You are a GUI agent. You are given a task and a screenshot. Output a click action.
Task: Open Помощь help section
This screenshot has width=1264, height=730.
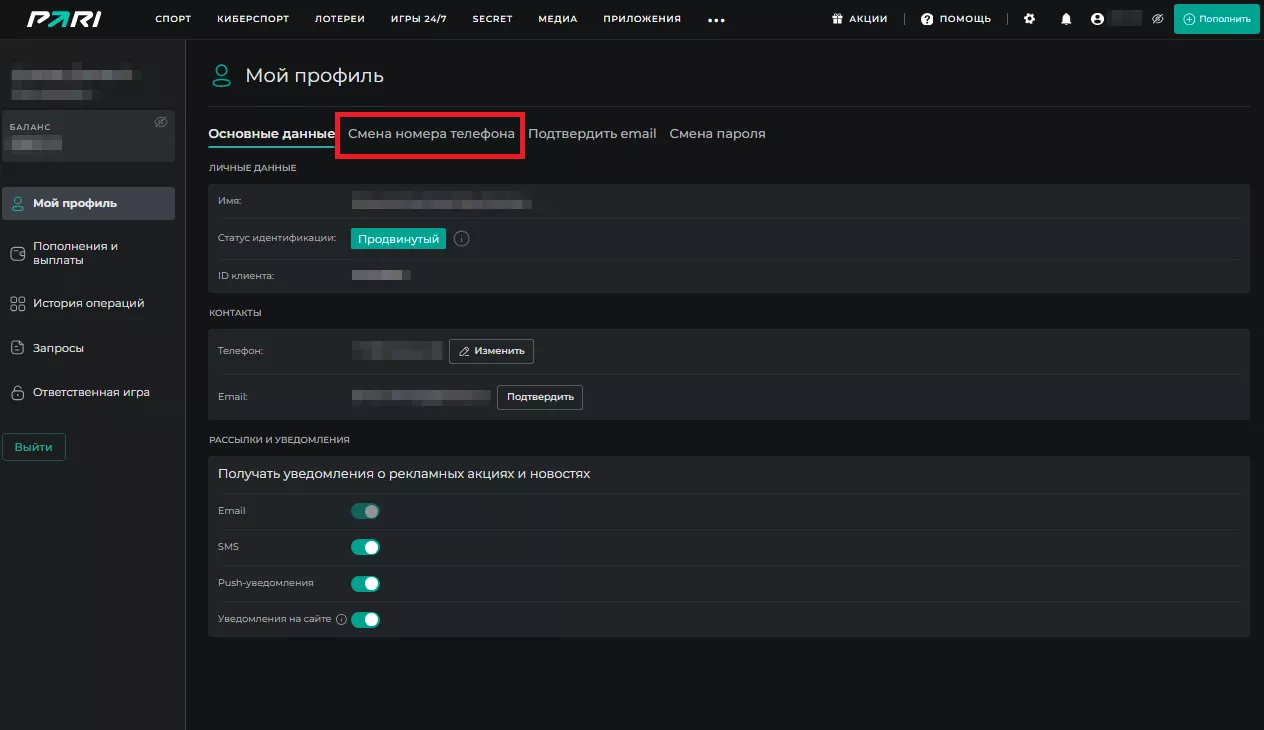coord(956,19)
